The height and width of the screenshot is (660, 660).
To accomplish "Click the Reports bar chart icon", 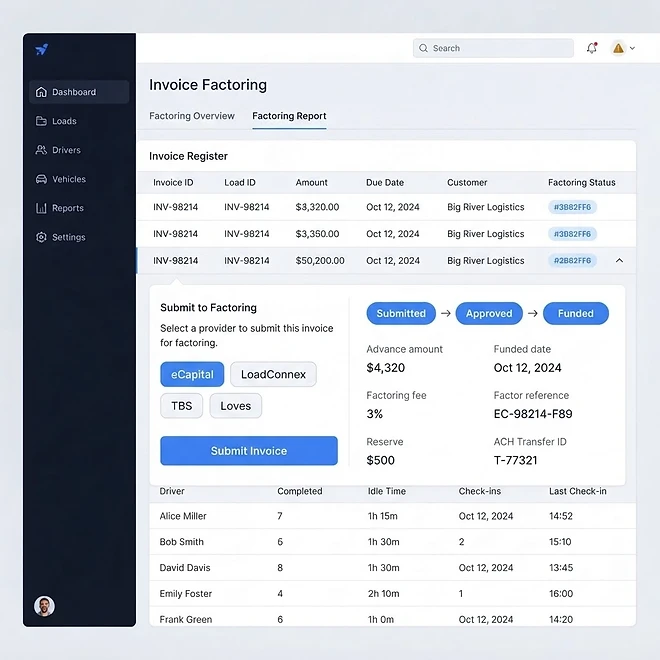I will point(41,208).
